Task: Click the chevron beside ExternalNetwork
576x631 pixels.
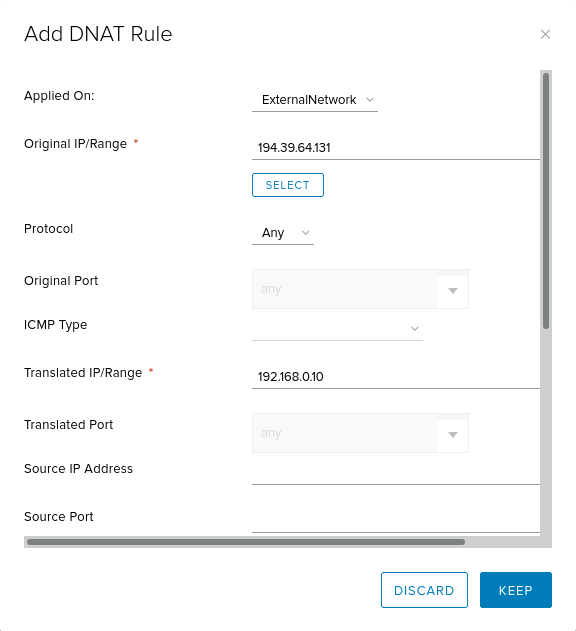Action: coord(370,100)
